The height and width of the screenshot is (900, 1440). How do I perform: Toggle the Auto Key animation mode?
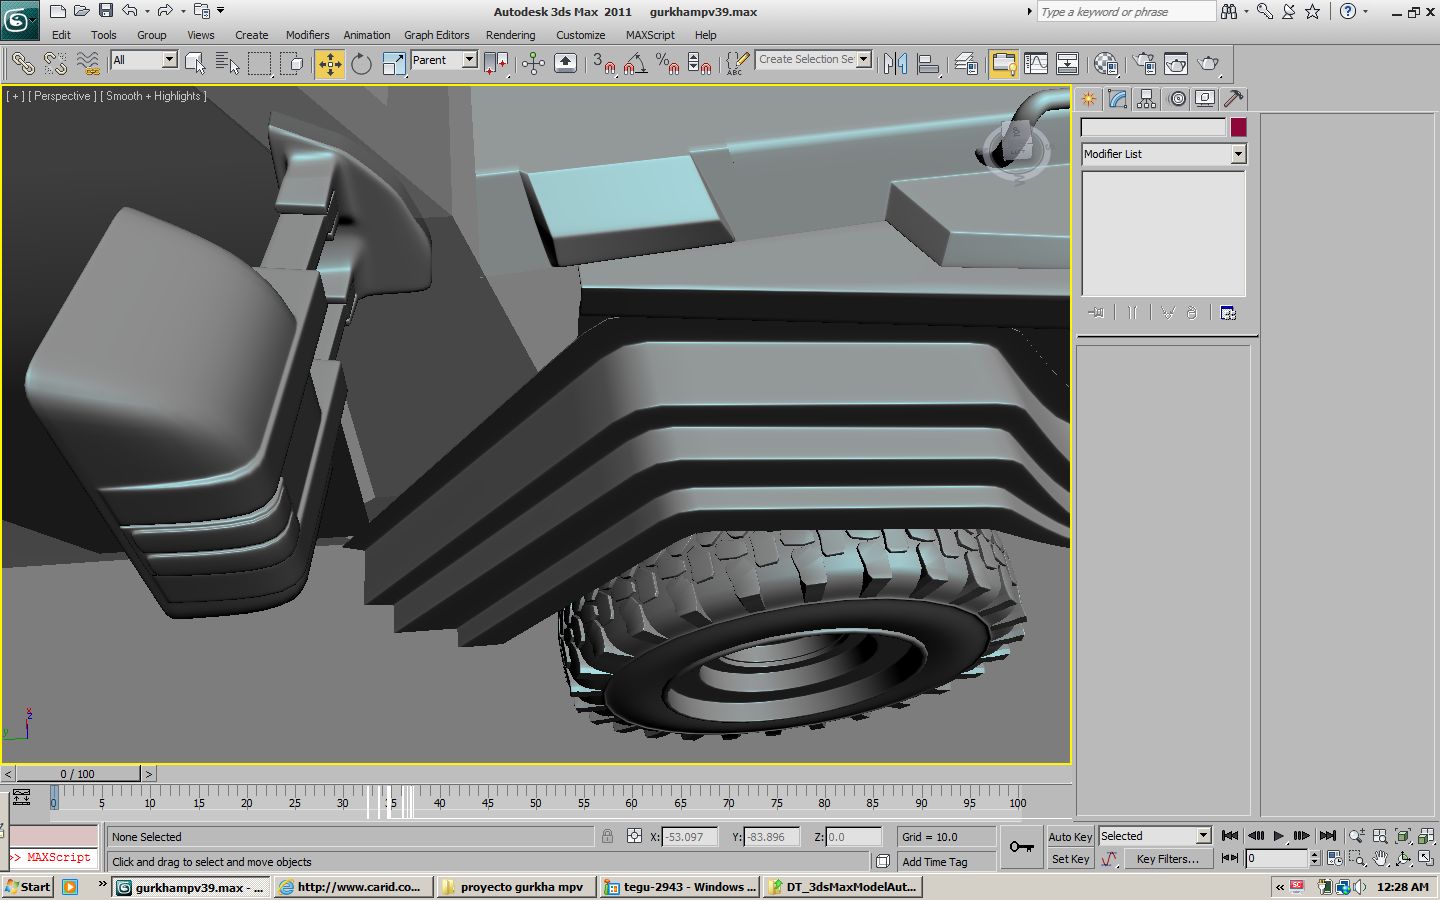pos(1070,837)
